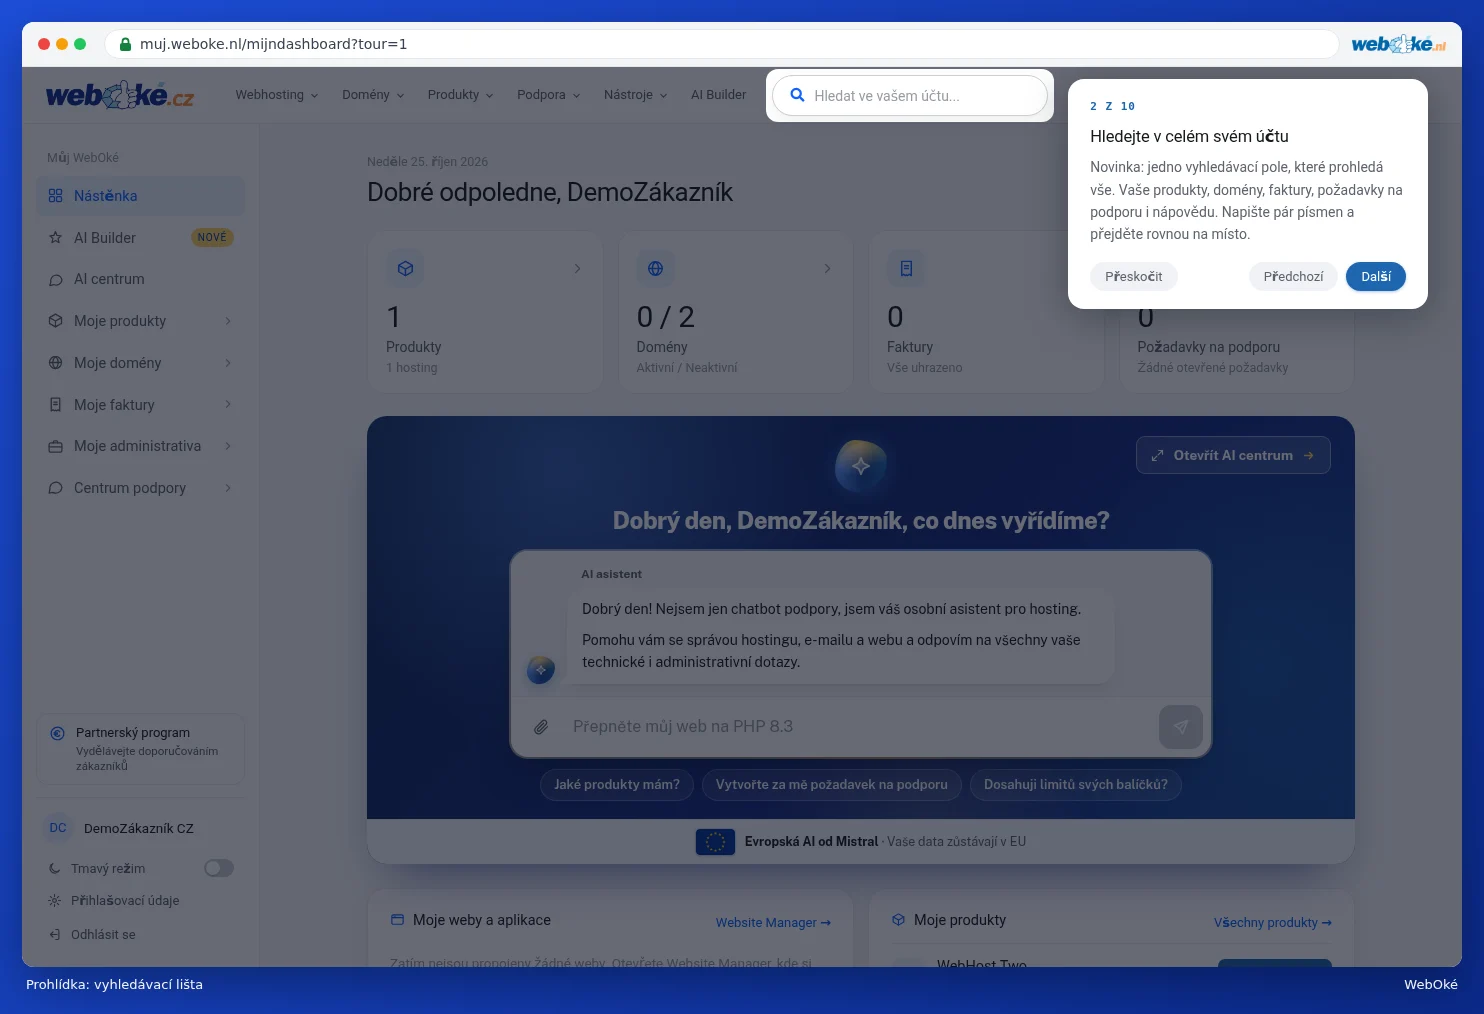Expand the Moje produkty sidebar chevron
The image size is (1484, 1014).
tap(228, 321)
